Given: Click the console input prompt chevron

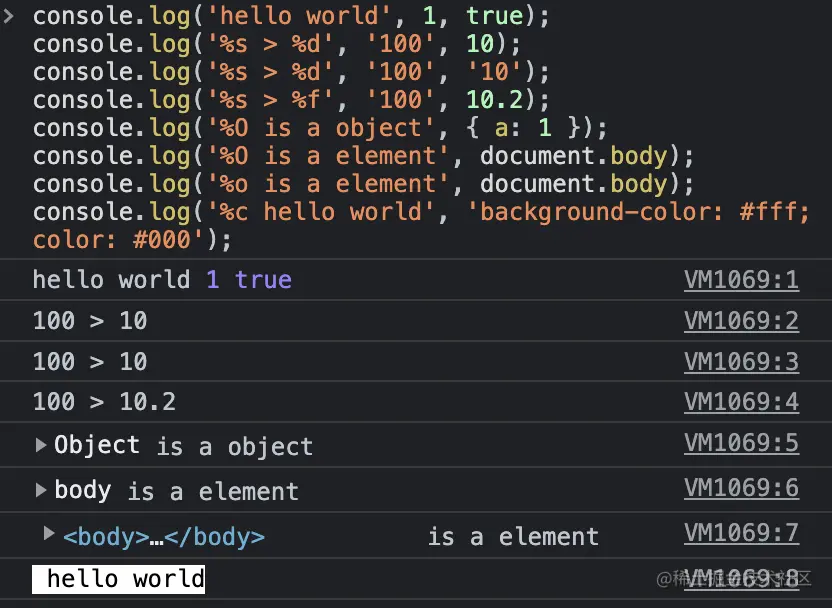Looking at the screenshot, I should (x=8, y=16).
